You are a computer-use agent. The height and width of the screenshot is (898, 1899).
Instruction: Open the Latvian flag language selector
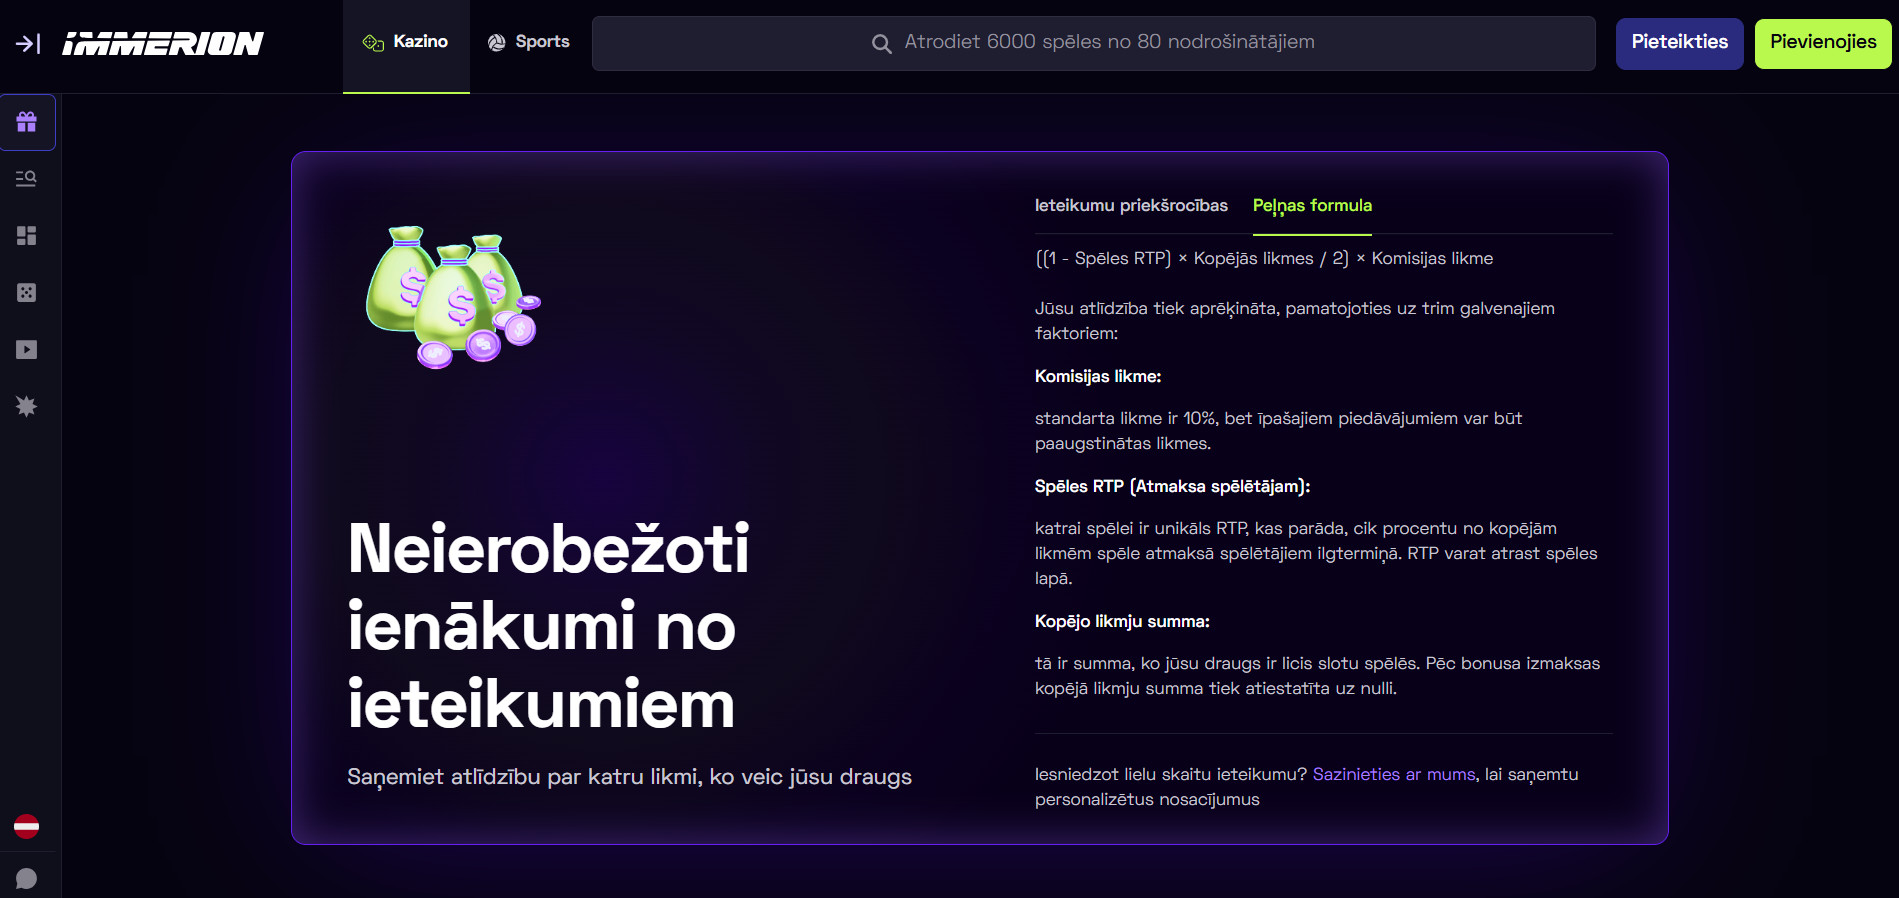27,827
